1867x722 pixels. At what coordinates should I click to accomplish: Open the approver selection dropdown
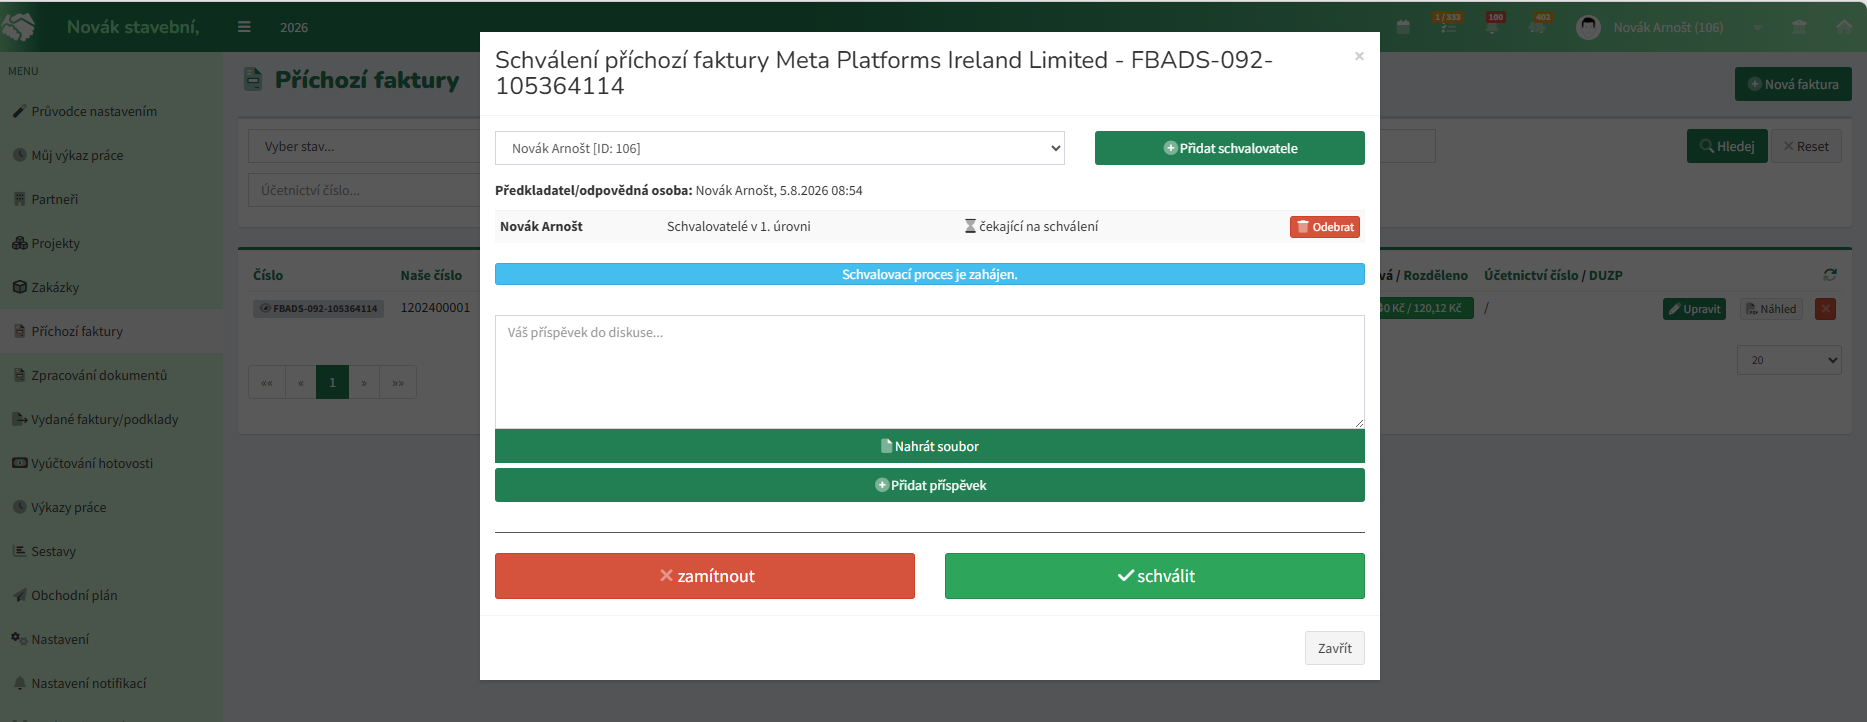point(780,148)
